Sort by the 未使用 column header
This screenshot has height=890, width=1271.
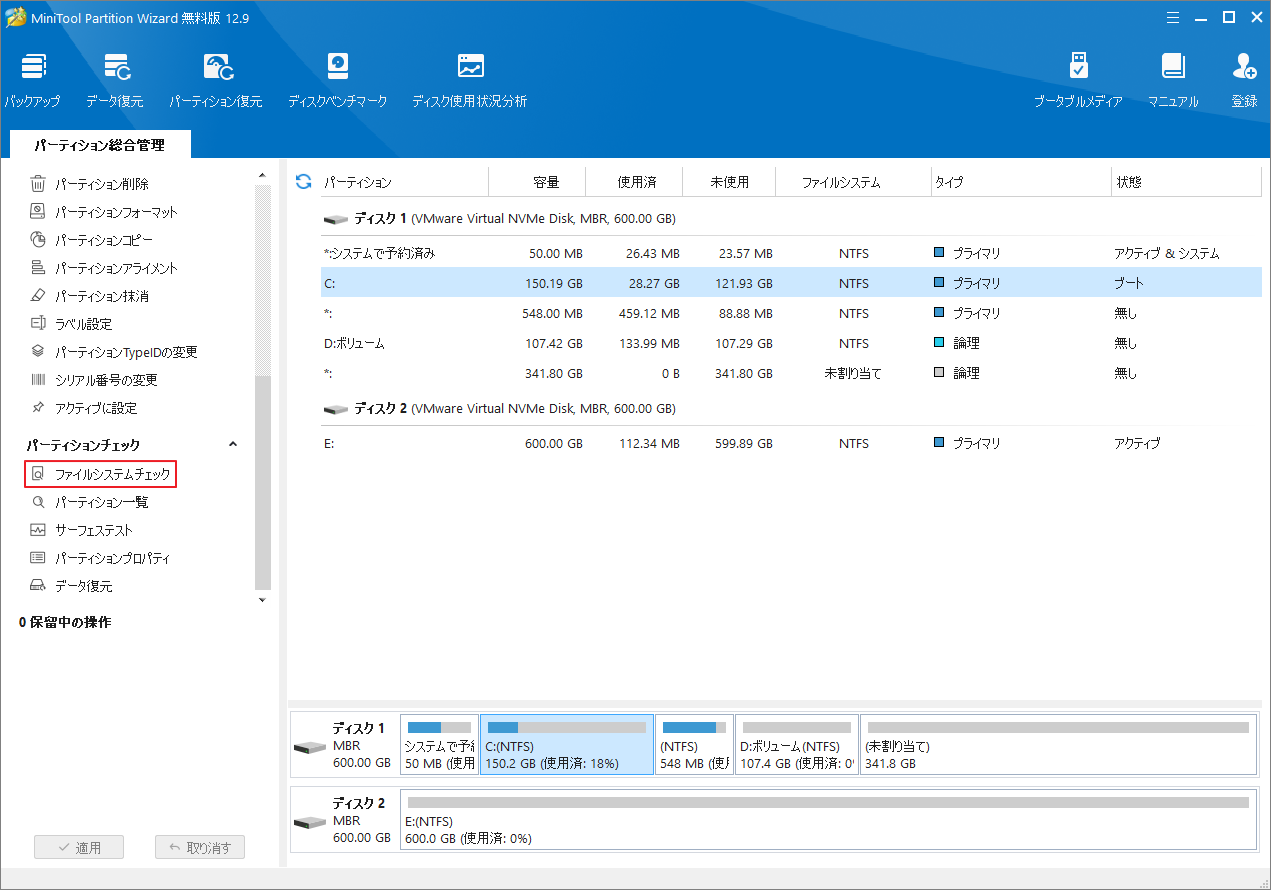click(x=730, y=182)
